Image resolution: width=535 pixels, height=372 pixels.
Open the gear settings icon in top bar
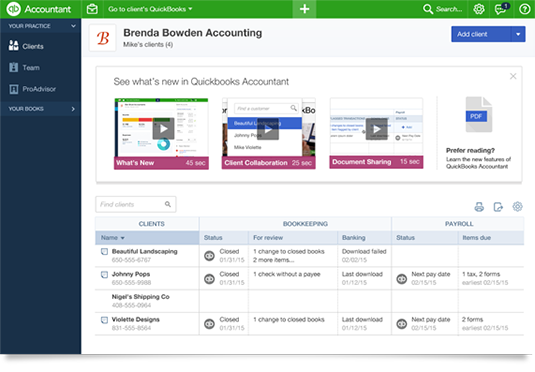point(479,9)
